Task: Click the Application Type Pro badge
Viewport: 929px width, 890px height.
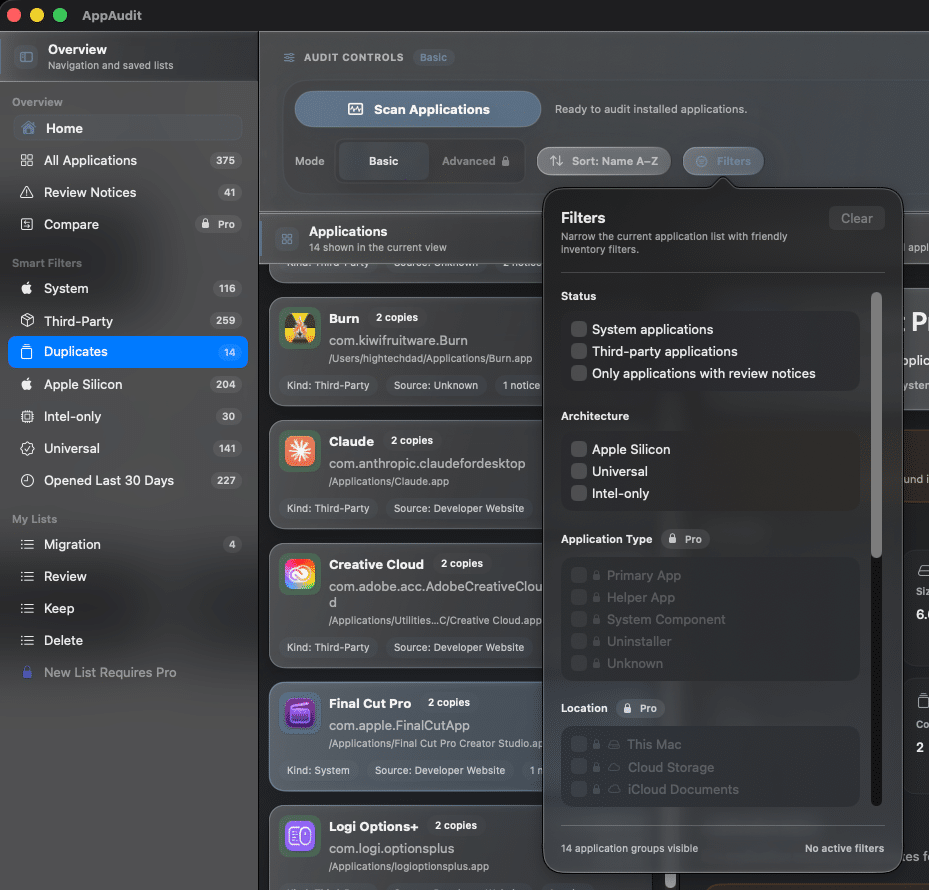Action: tap(685, 539)
